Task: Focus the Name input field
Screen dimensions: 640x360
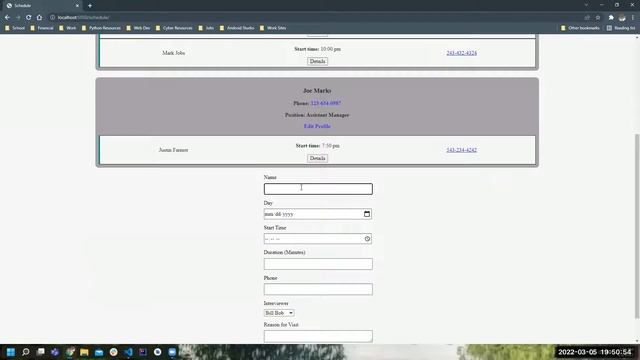Action: (x=318, y=189)
